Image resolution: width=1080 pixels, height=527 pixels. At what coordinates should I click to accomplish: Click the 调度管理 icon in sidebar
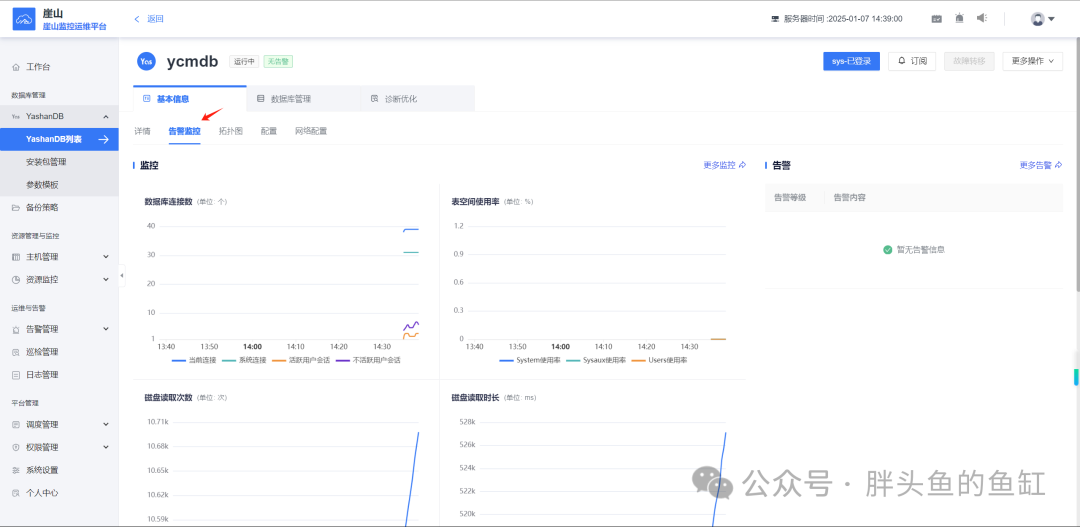pos(16,424)
